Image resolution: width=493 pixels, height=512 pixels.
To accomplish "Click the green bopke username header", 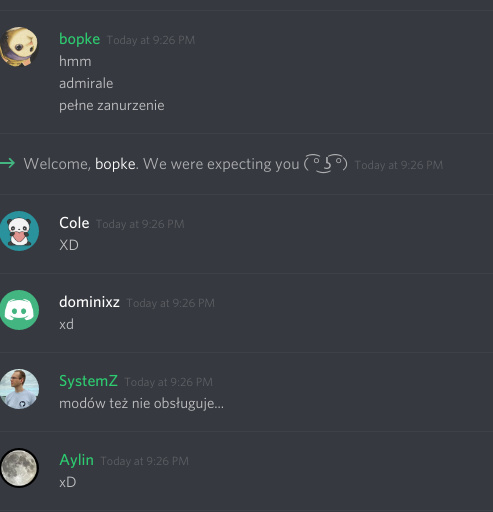I will 79,39.
